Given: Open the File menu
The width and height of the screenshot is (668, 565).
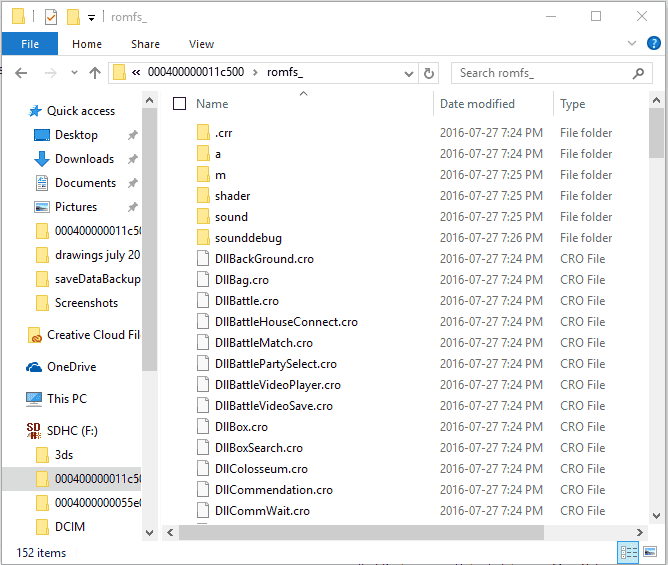Looking at the screenshot, I should click(30, 44).
